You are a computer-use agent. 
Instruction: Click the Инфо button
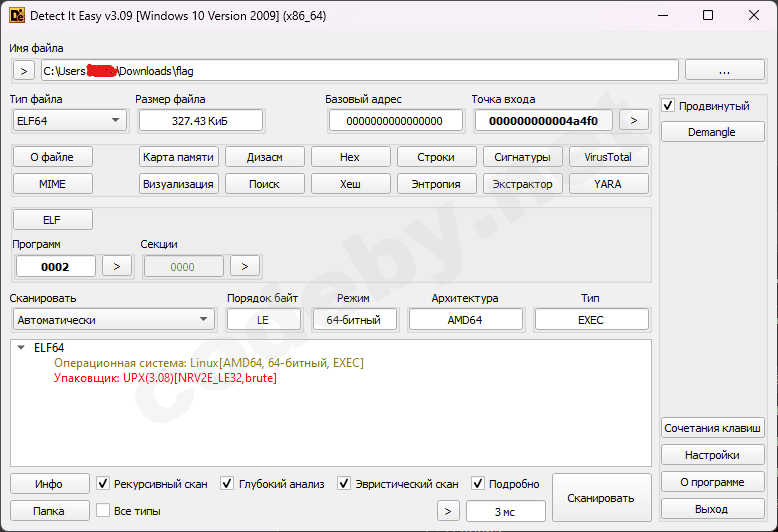[49, 483]
